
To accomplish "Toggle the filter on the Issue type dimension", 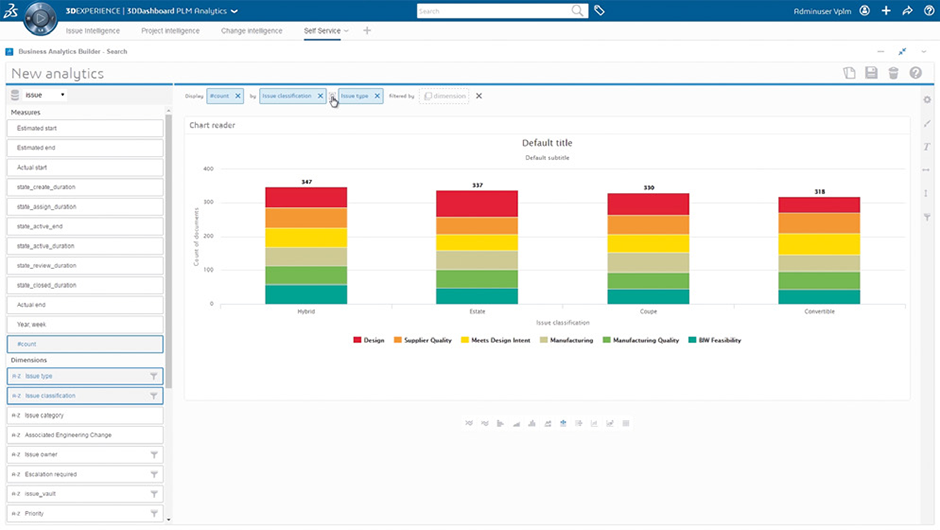I will (154, 376).
